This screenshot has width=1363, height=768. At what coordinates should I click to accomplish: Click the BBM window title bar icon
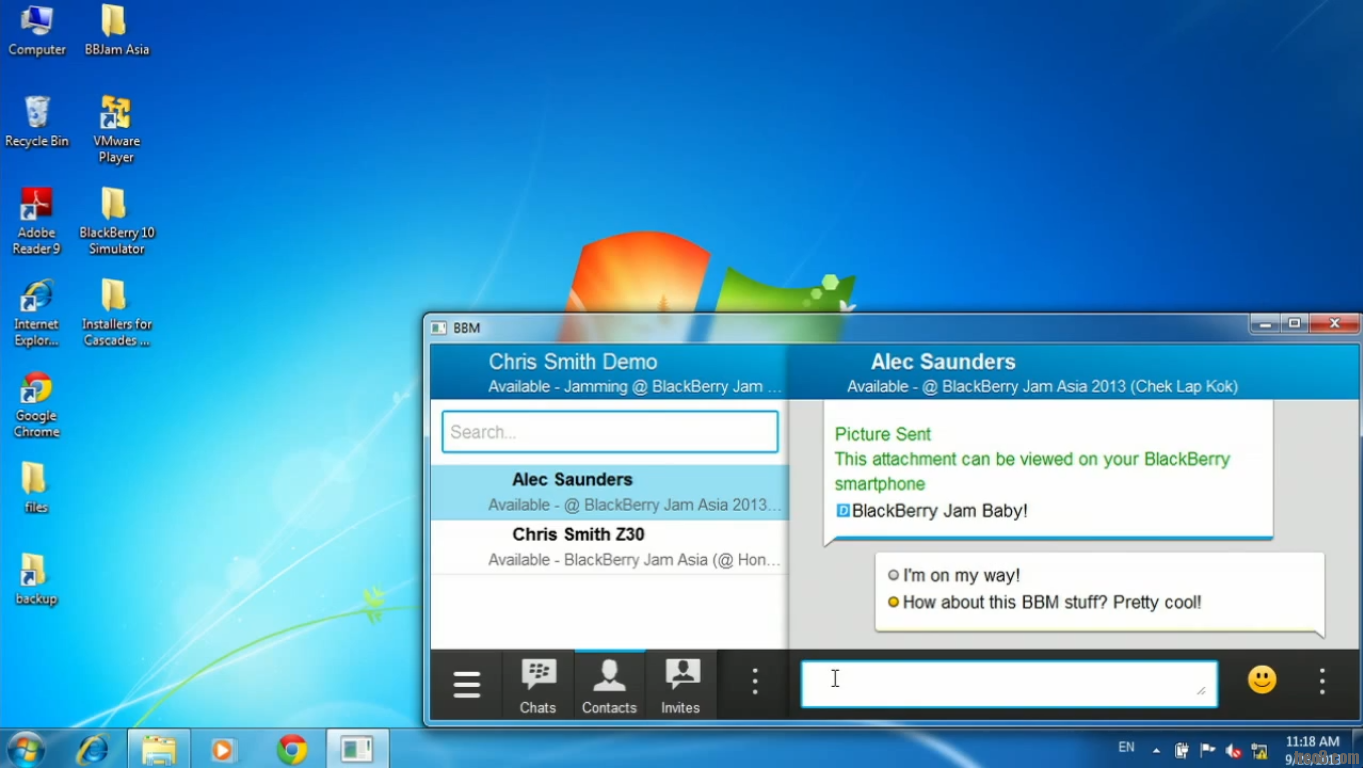click(439, 328)
